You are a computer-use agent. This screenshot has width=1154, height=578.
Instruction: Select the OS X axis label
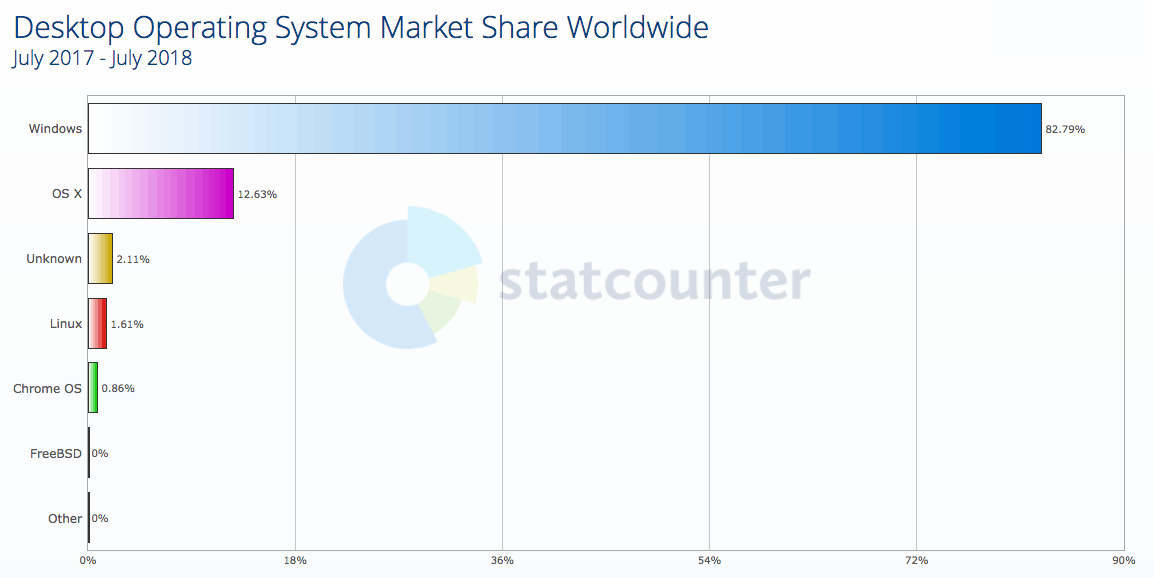pos(66,194)
